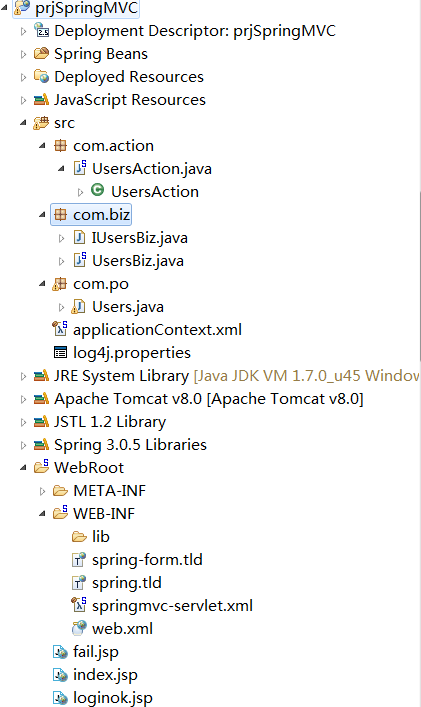The height and width of the screenshot is (707, 421).
Task: Click the index.jsp file icon
Action: click(60, 675)
